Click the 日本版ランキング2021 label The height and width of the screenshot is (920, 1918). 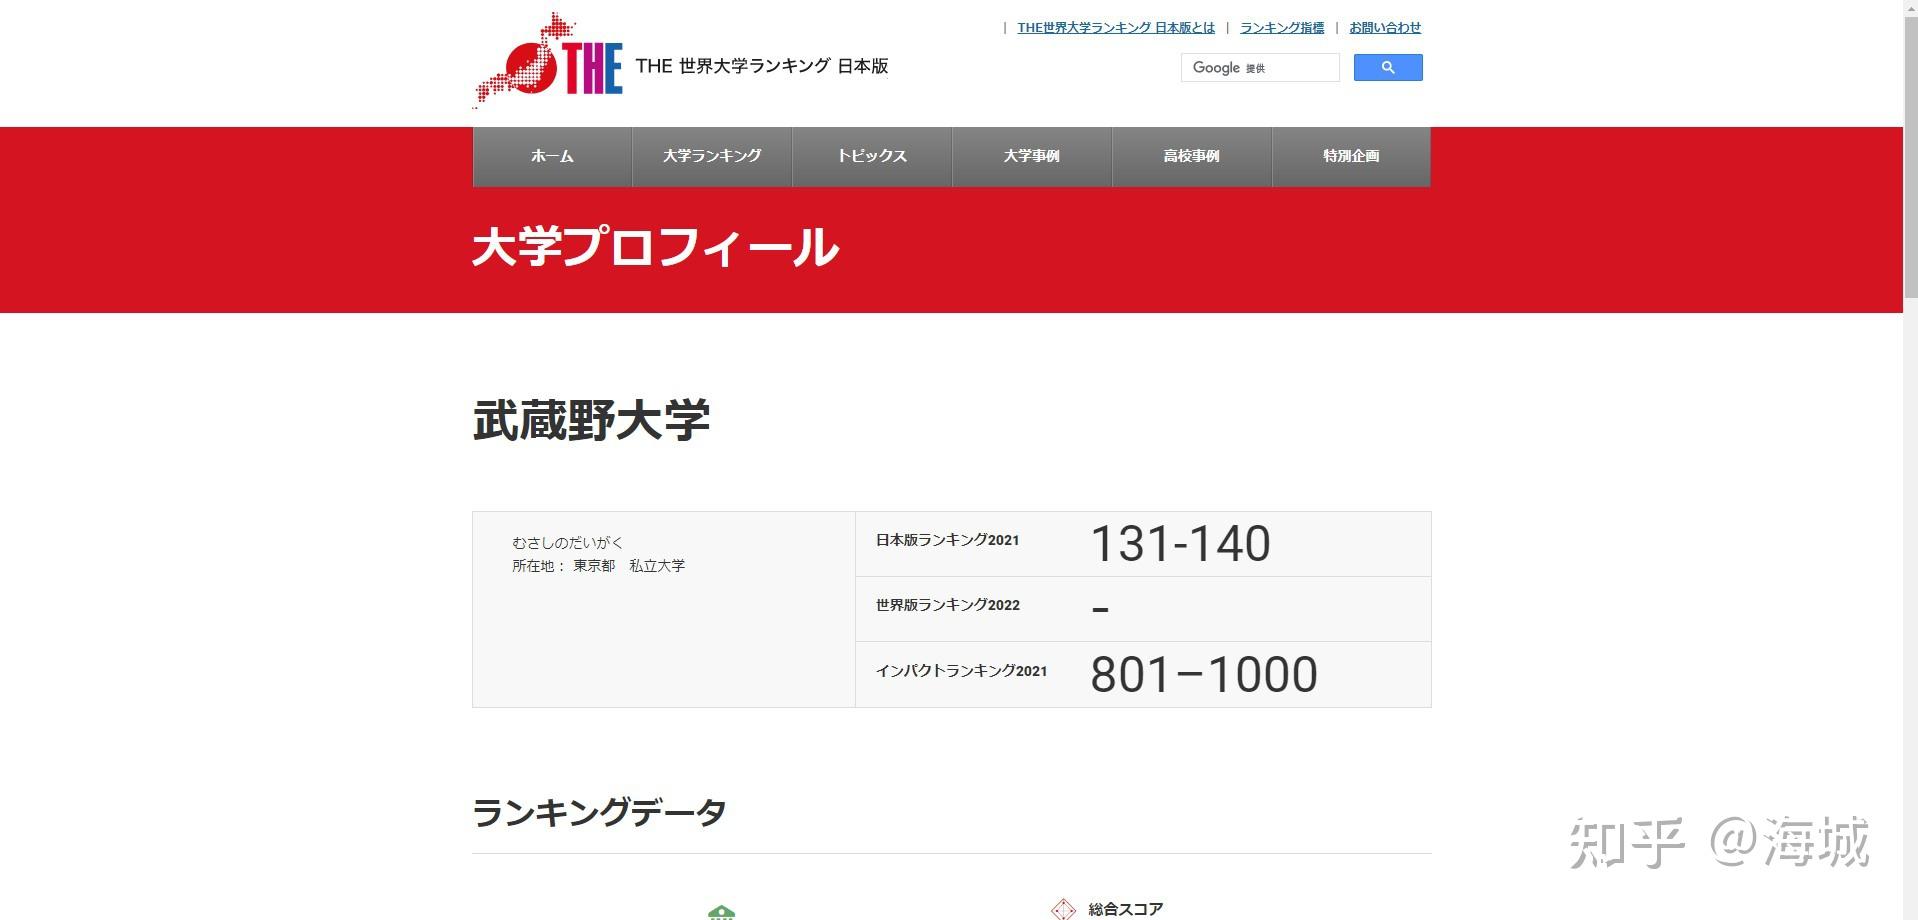coord(947,540)
